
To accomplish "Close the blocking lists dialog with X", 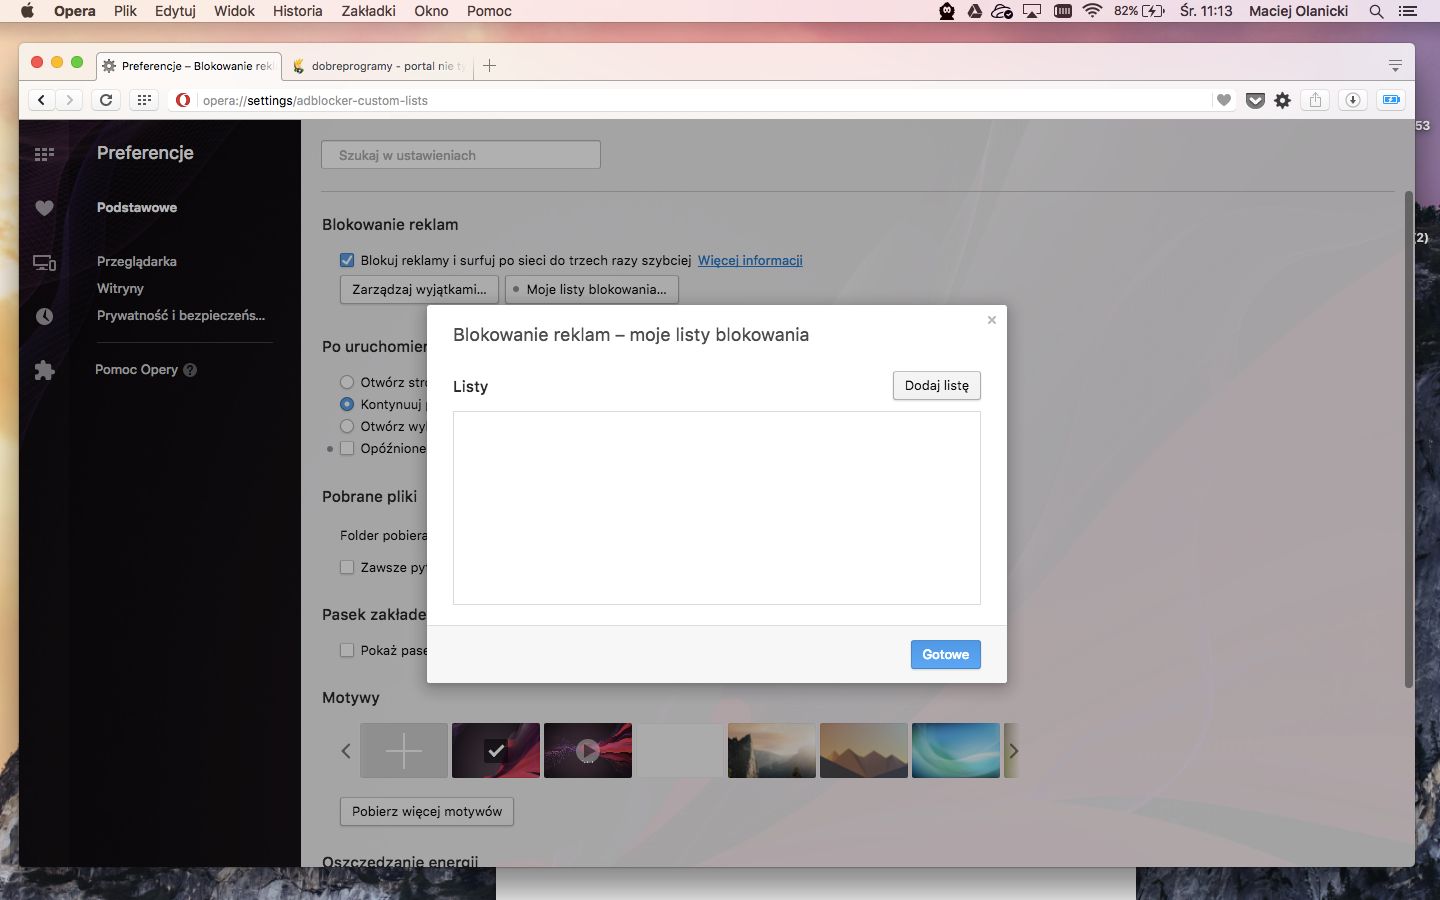I will coord(992,320).
